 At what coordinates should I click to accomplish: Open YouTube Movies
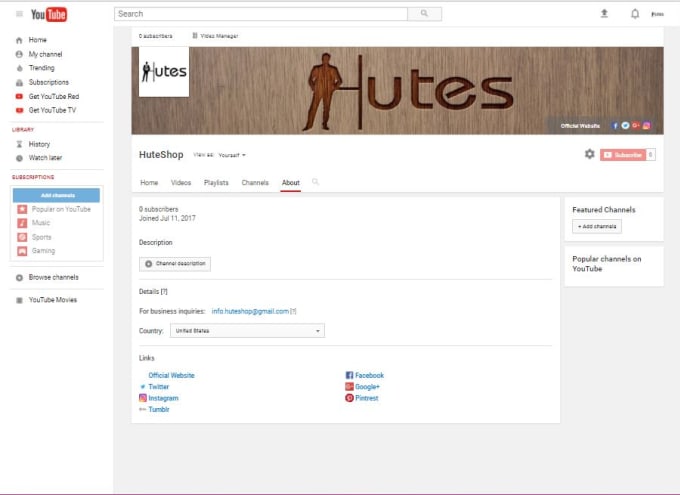(52, 300)
